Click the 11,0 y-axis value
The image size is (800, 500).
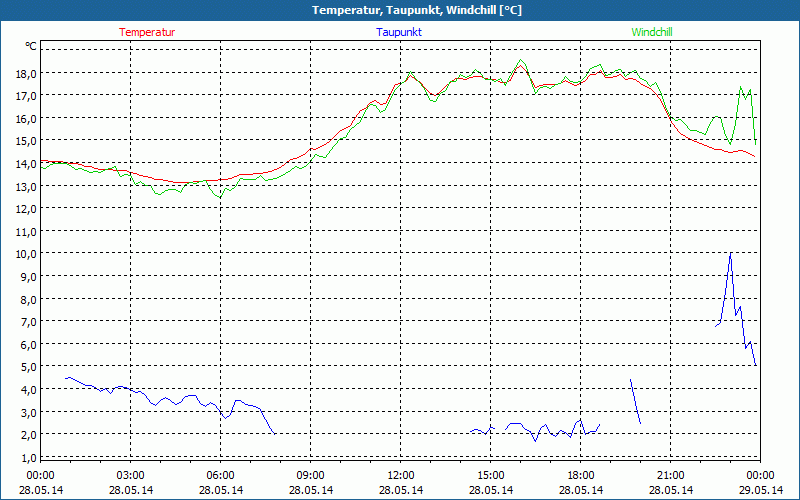(26, 232)
